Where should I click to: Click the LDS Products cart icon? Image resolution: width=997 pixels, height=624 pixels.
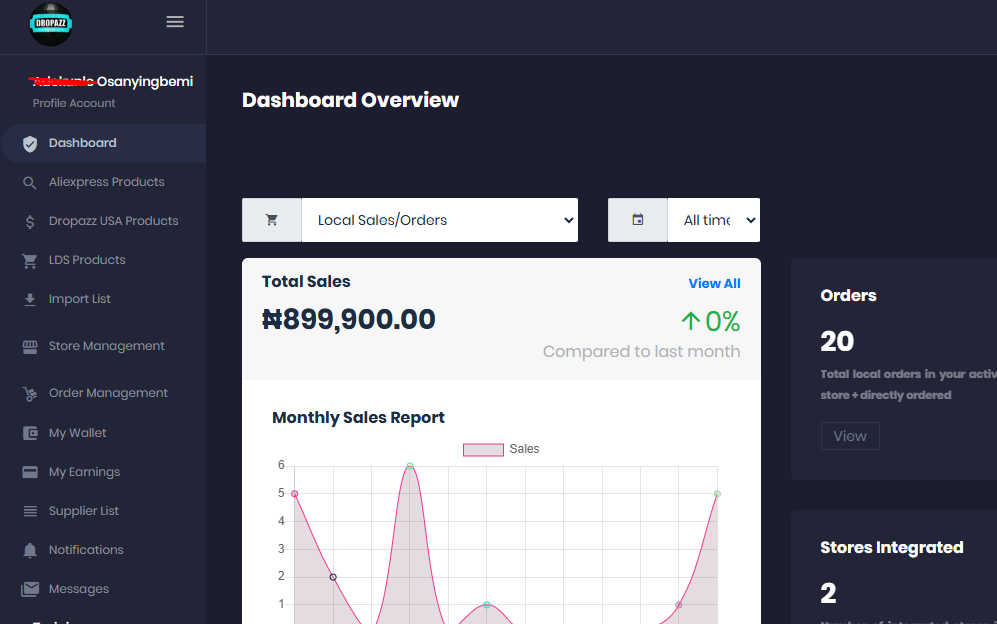click(30, 261)
